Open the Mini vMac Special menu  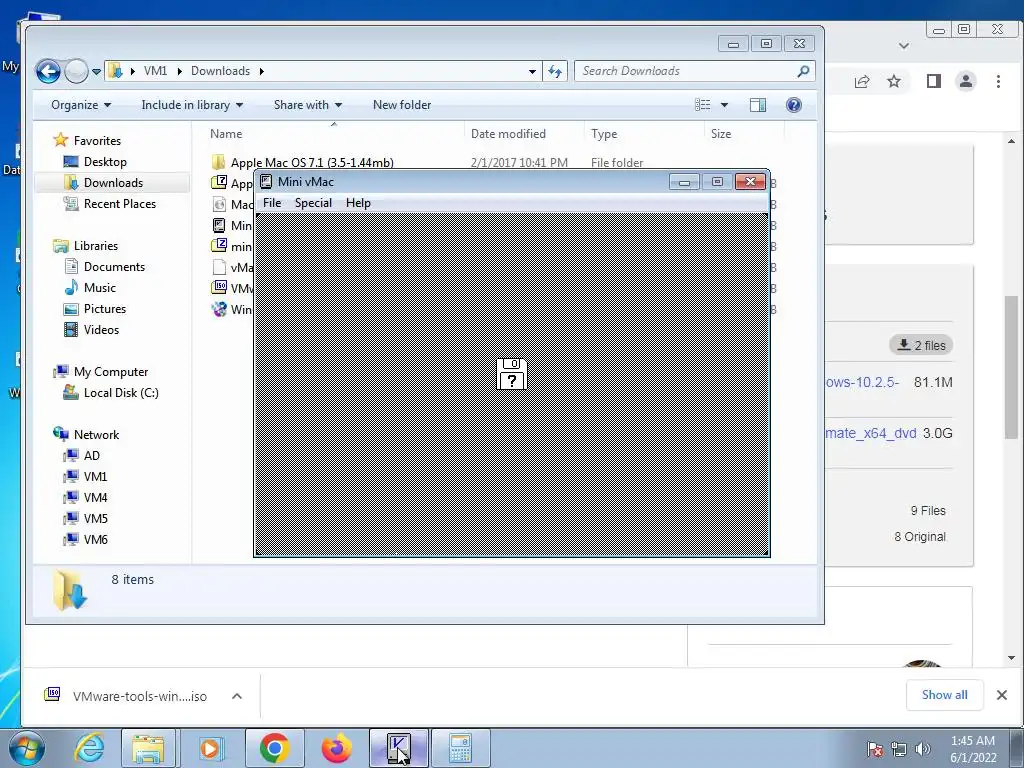tap(313, 202)
